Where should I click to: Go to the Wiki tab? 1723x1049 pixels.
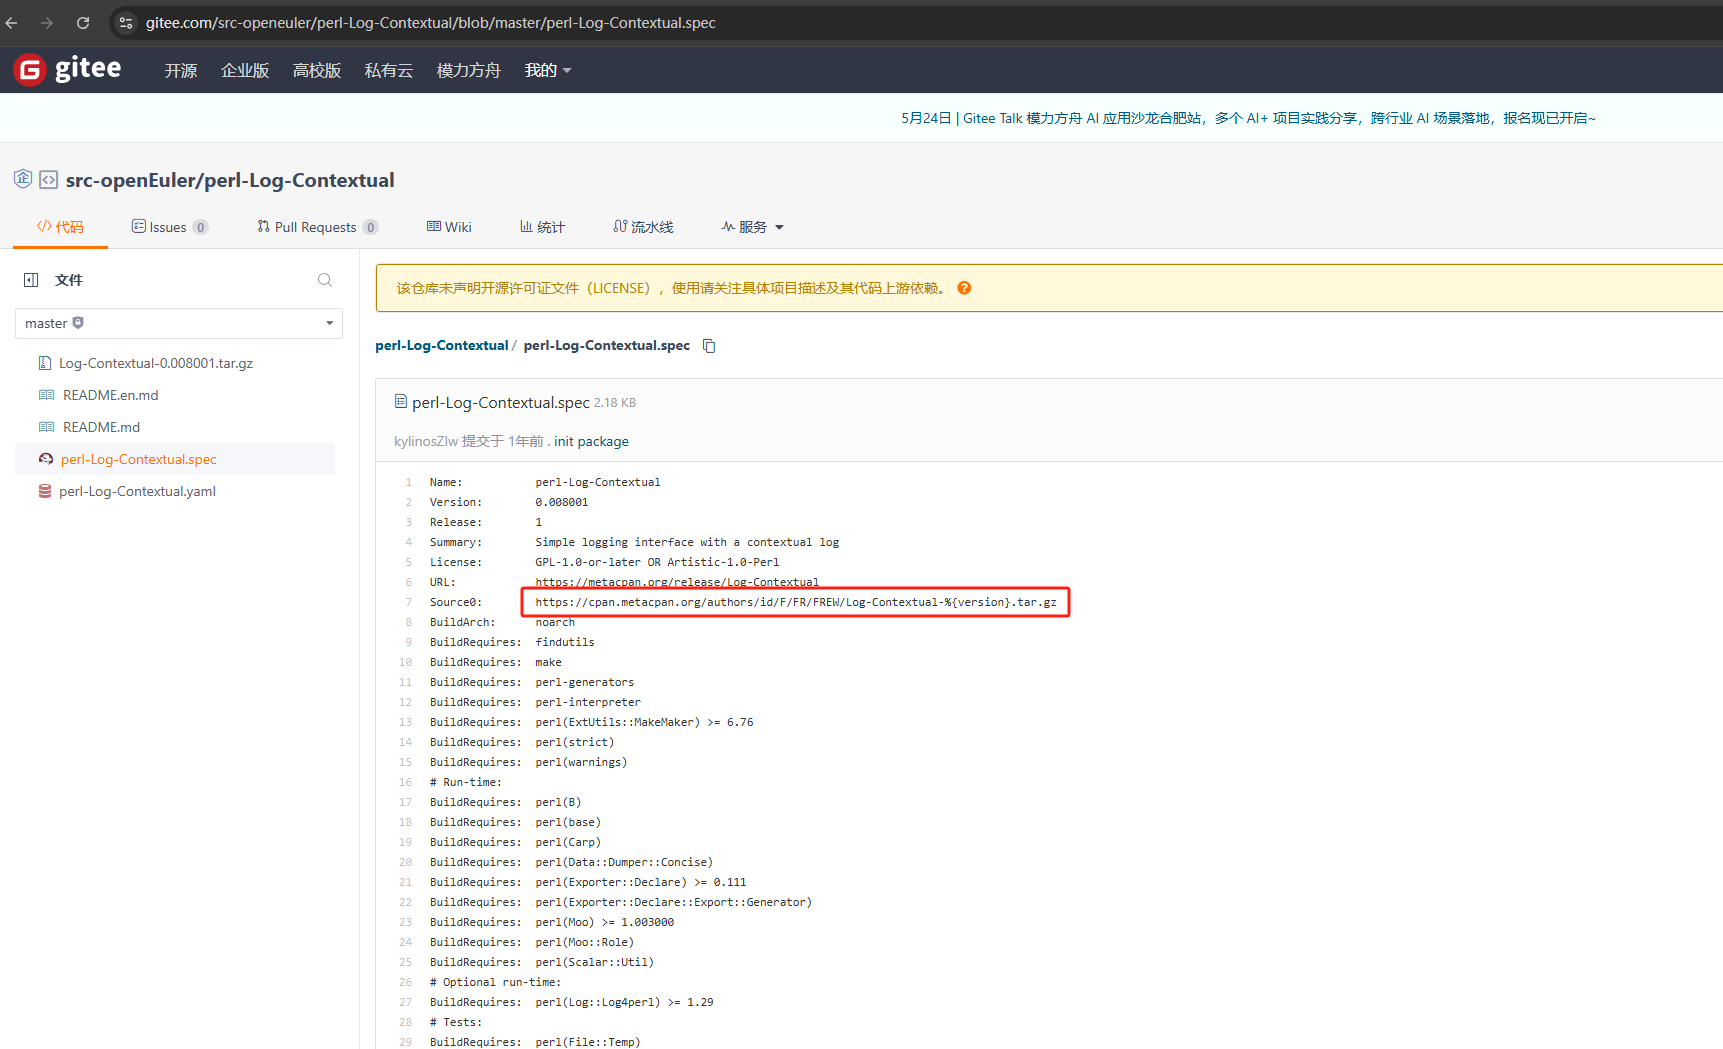(449, 227)
